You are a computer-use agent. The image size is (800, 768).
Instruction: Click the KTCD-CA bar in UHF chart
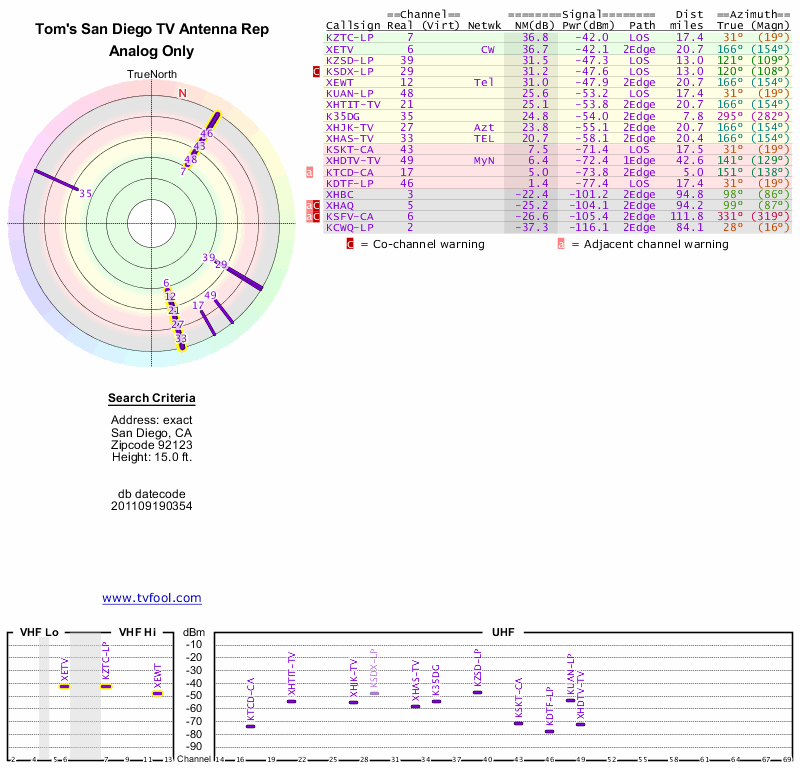(x=250, y=726)
